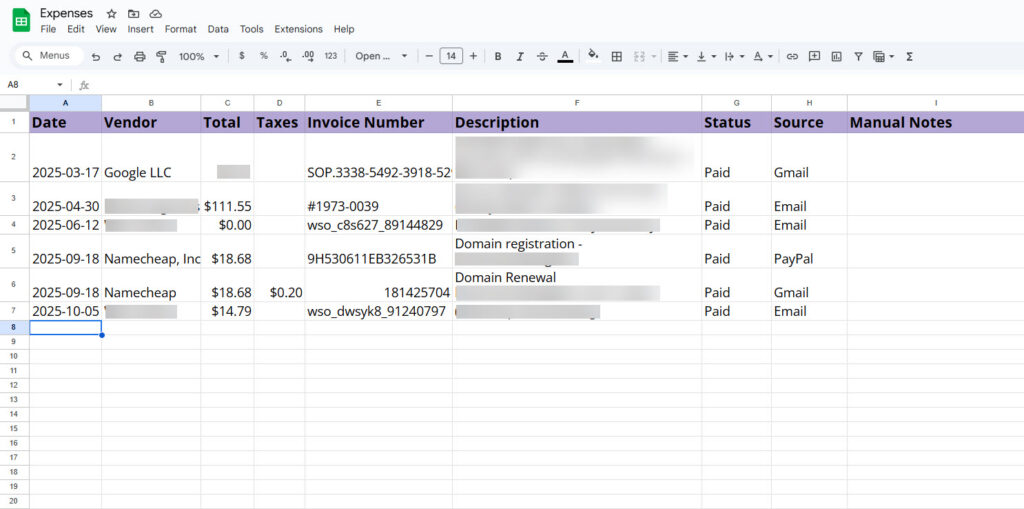1024x509 pixels.
Task: Format as percent icon
Action: (264, 56)
